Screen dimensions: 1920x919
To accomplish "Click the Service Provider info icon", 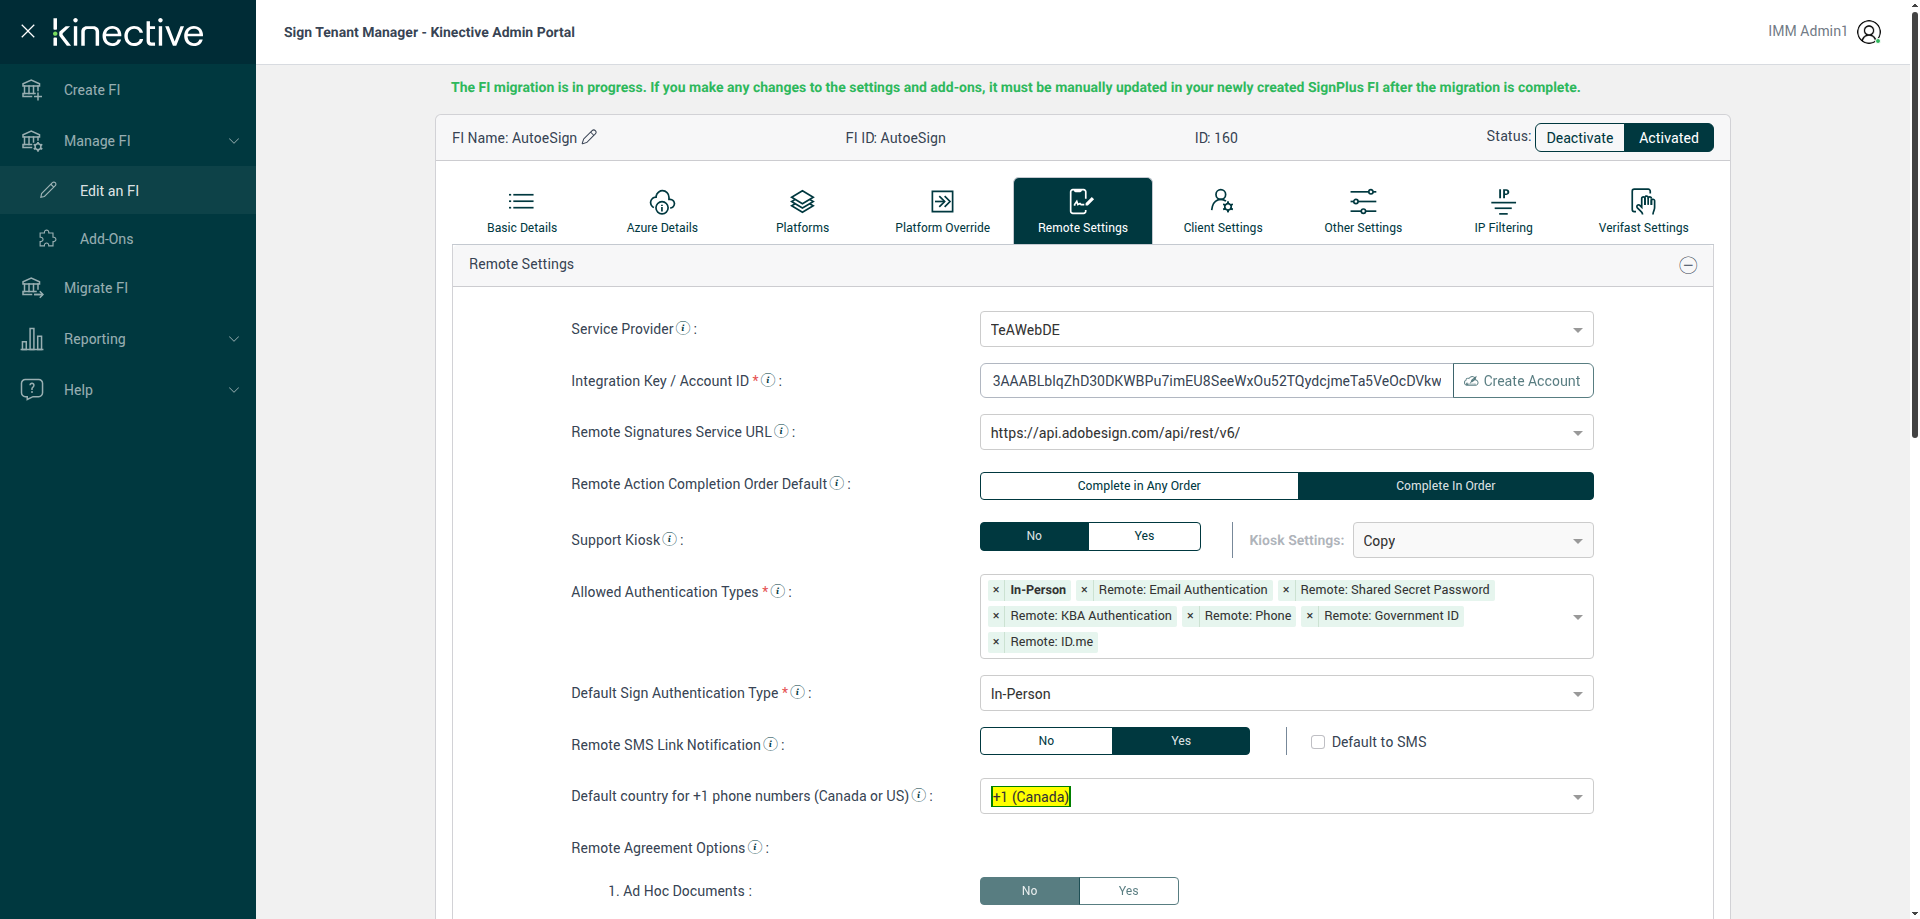I will pyautogui.click(x=683, y=328).
